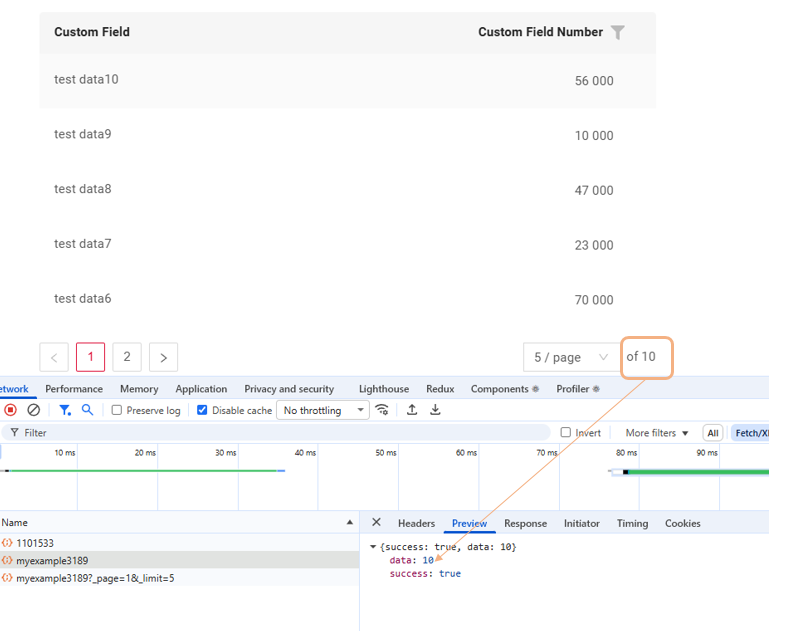791x631 pixels.
Task: Open the No throttling dropdown
Action: tap(323, 411)
